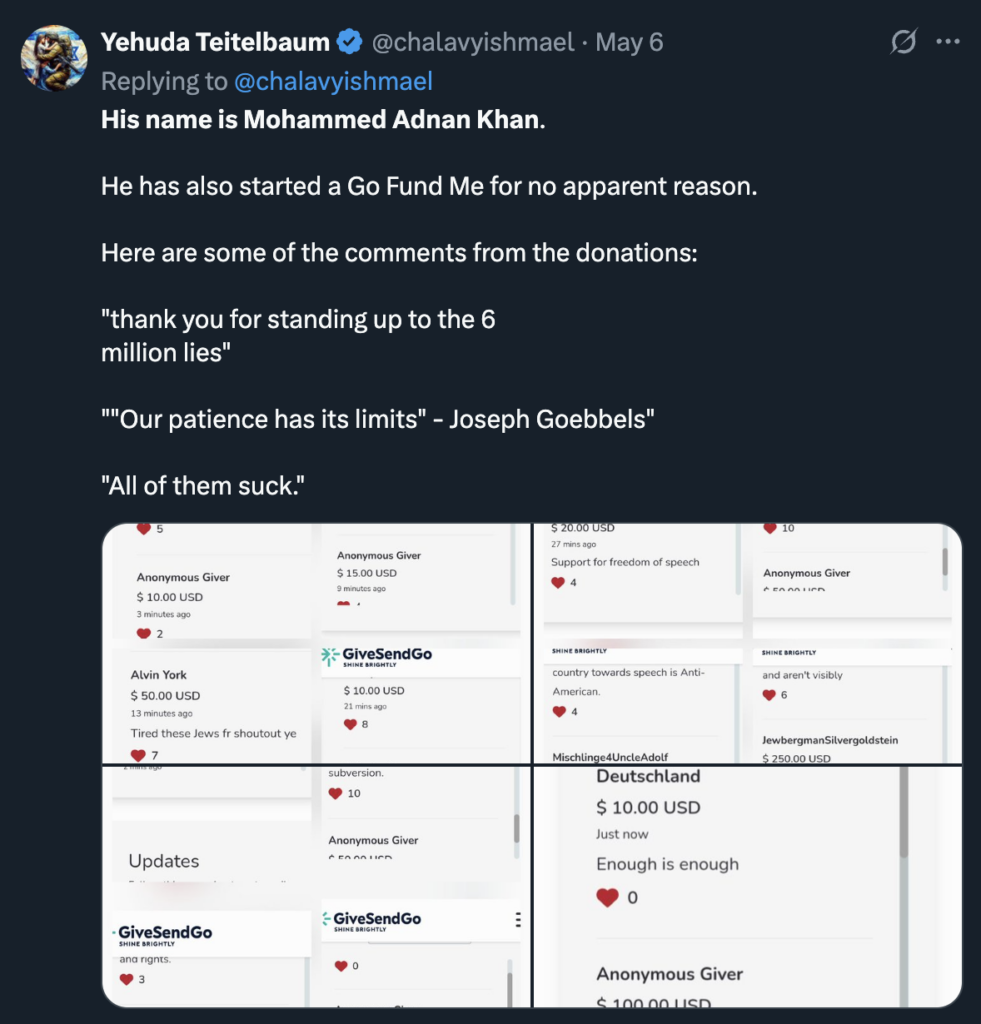
Task: Open the Grok actions icon
Action: (903, 42)
